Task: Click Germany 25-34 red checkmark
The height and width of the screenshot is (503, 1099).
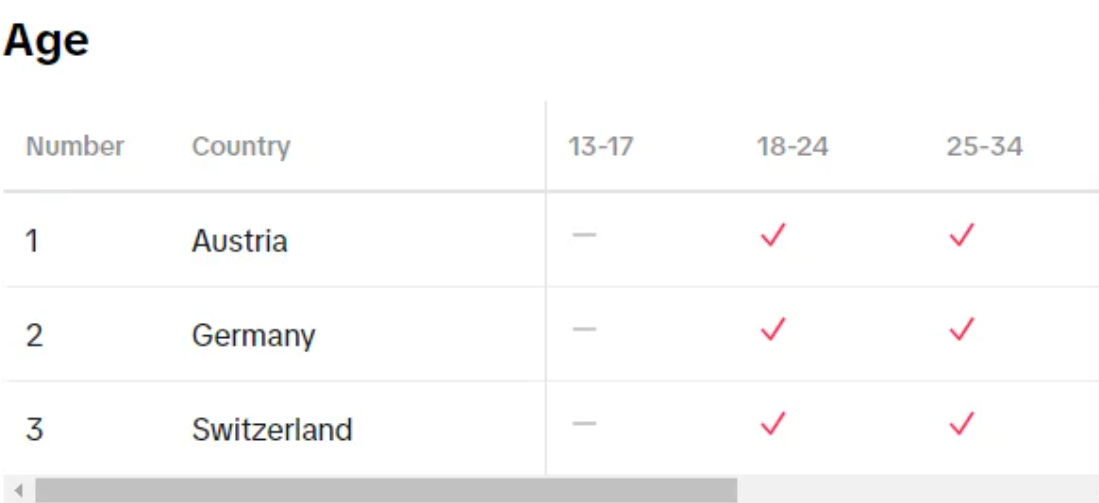Action: coord(962,329)
